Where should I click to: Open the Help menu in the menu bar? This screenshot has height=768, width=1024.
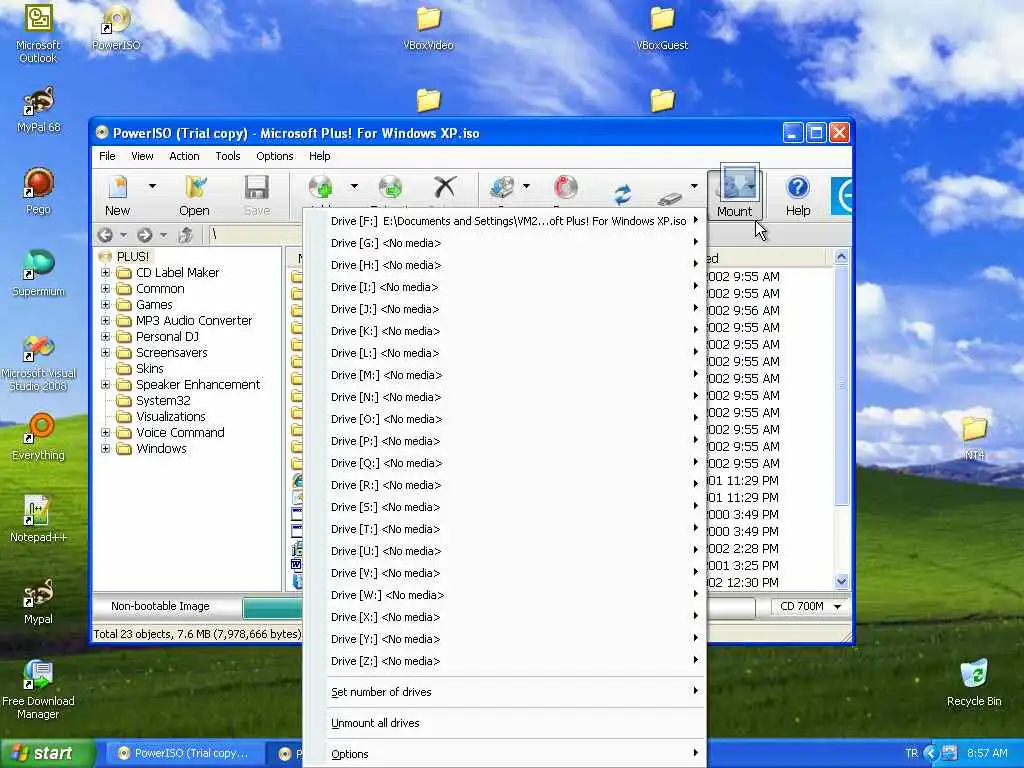(x=319, y=156)
